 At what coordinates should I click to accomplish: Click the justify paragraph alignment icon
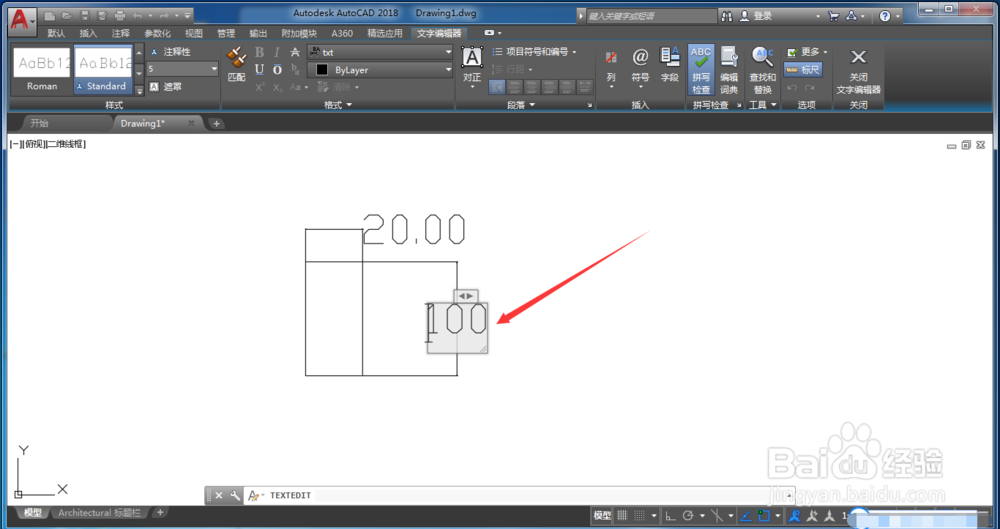[566, 86]
